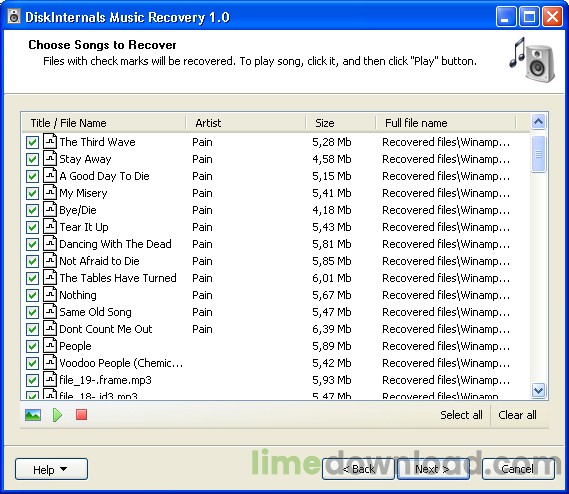Click file icon next to Dancing With The Dead
This screenshot has height=494, width=569.
(x=50, y=243)
